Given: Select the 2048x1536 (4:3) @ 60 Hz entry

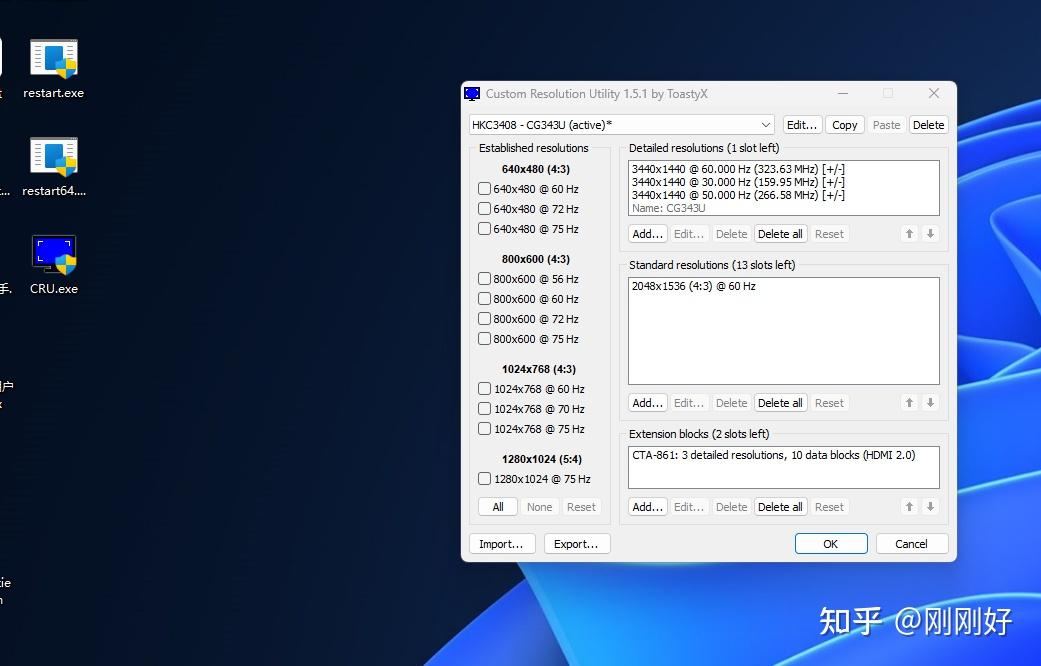Looking at the screenshot, I should 783,286.
